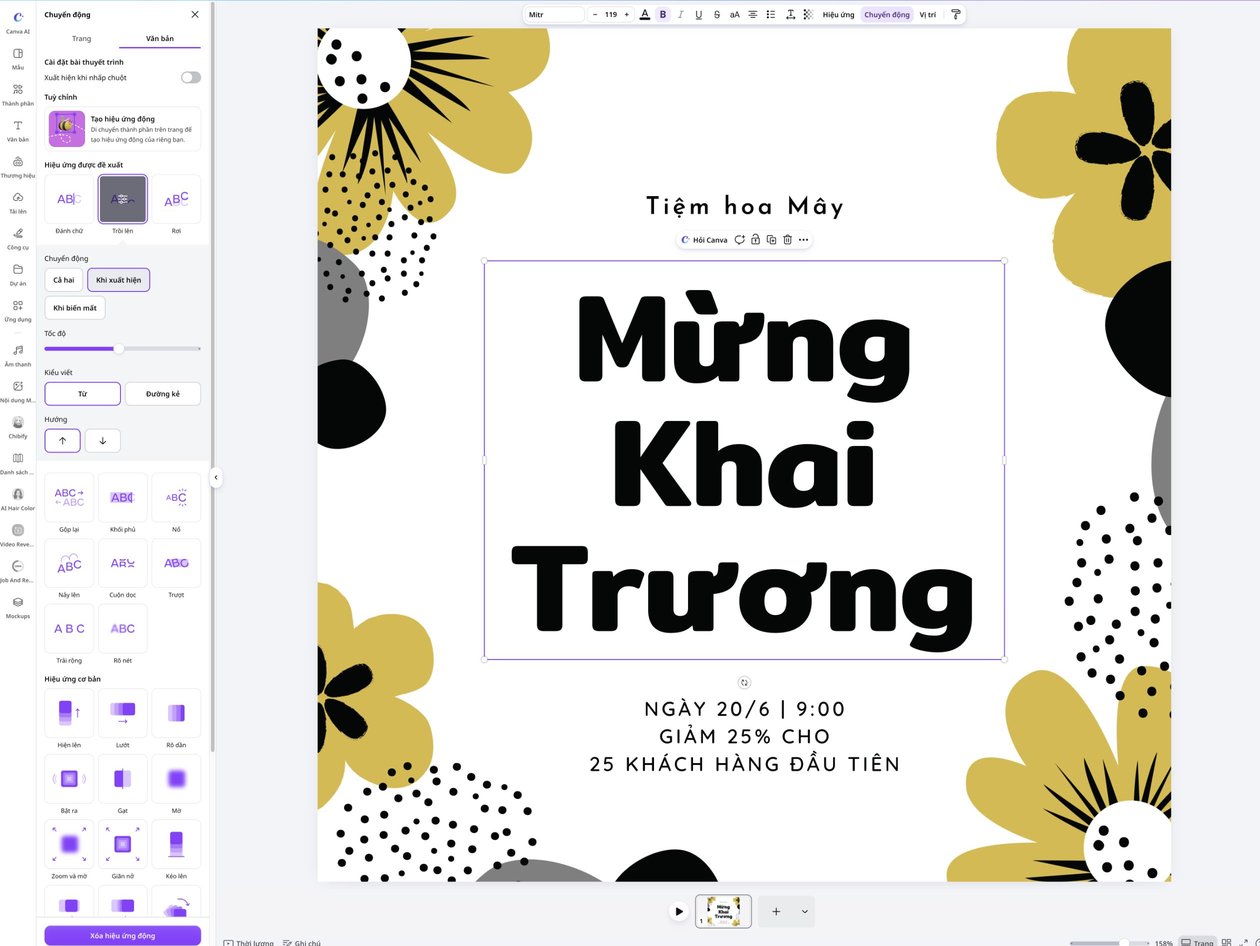
Task: Open the Mockups app
Action: pos(18,608)
